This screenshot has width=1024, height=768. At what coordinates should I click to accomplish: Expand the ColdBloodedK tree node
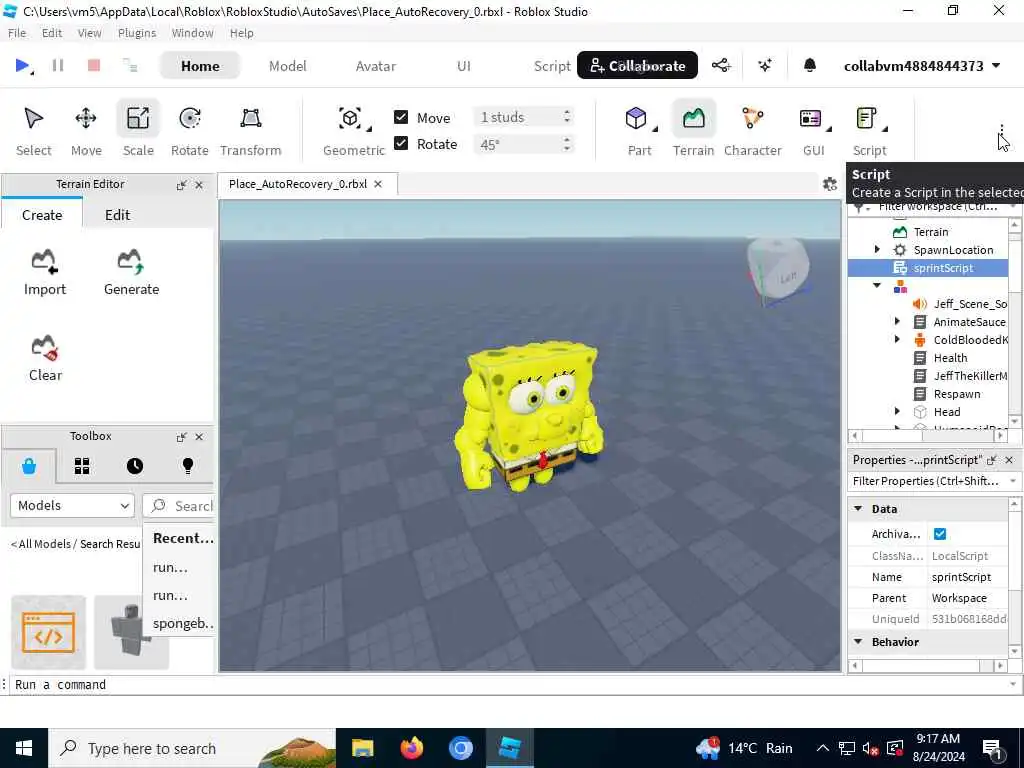[x=897, y=339]
